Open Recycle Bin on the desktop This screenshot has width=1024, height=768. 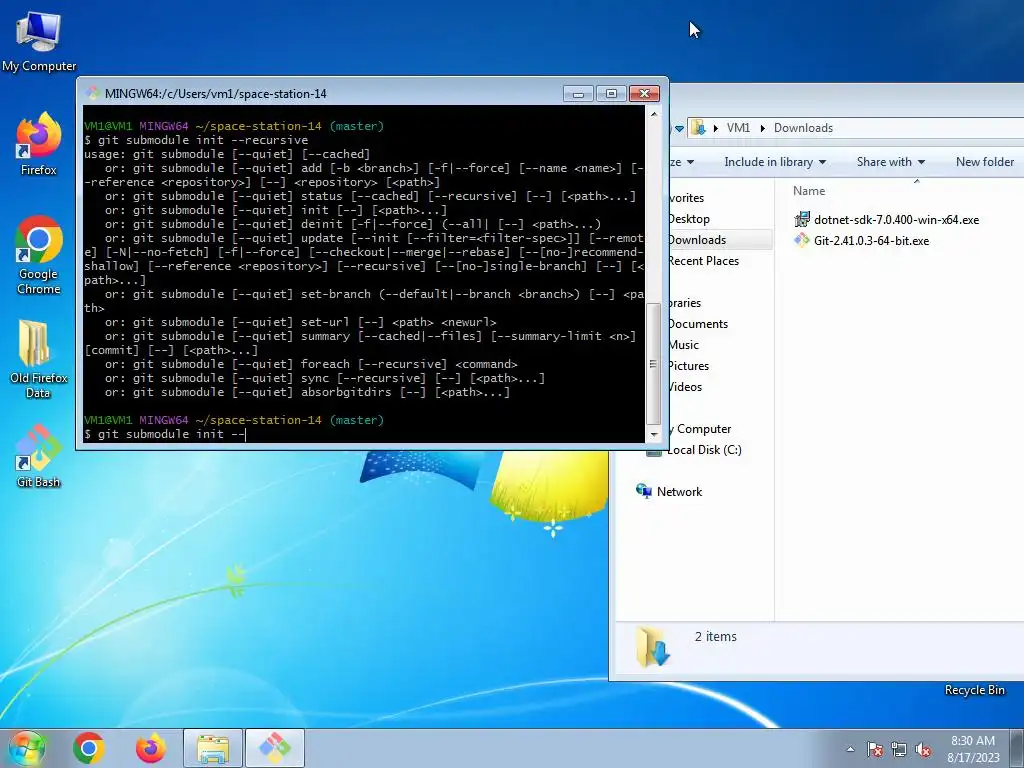974,690
